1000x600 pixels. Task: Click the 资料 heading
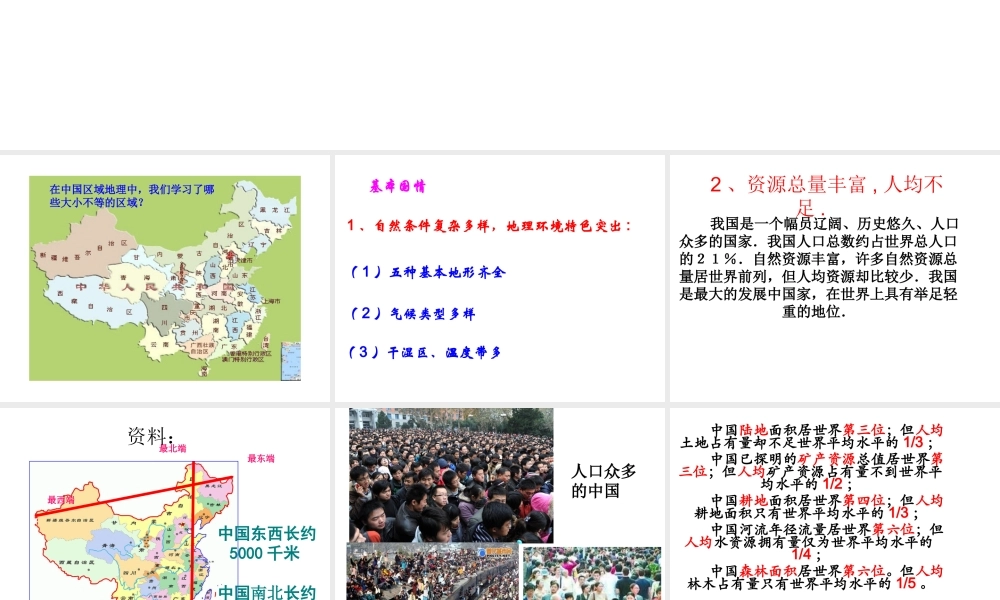tap(150, 435)
